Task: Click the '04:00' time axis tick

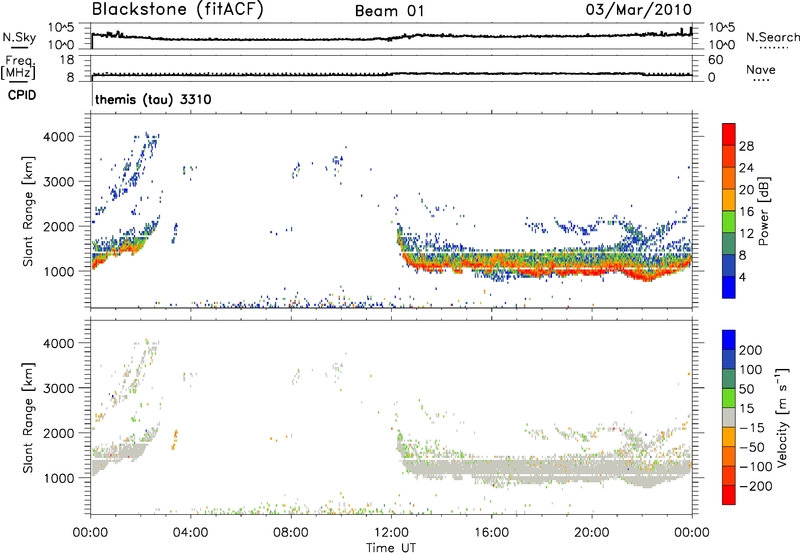Action: (190, 533)
